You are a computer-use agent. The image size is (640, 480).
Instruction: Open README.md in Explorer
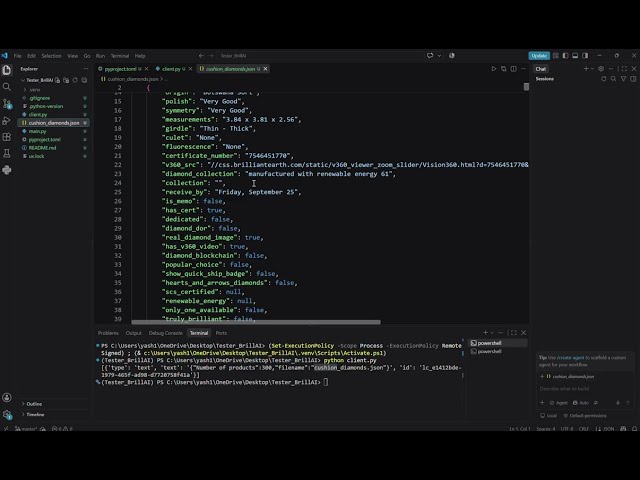click(42, 148)
